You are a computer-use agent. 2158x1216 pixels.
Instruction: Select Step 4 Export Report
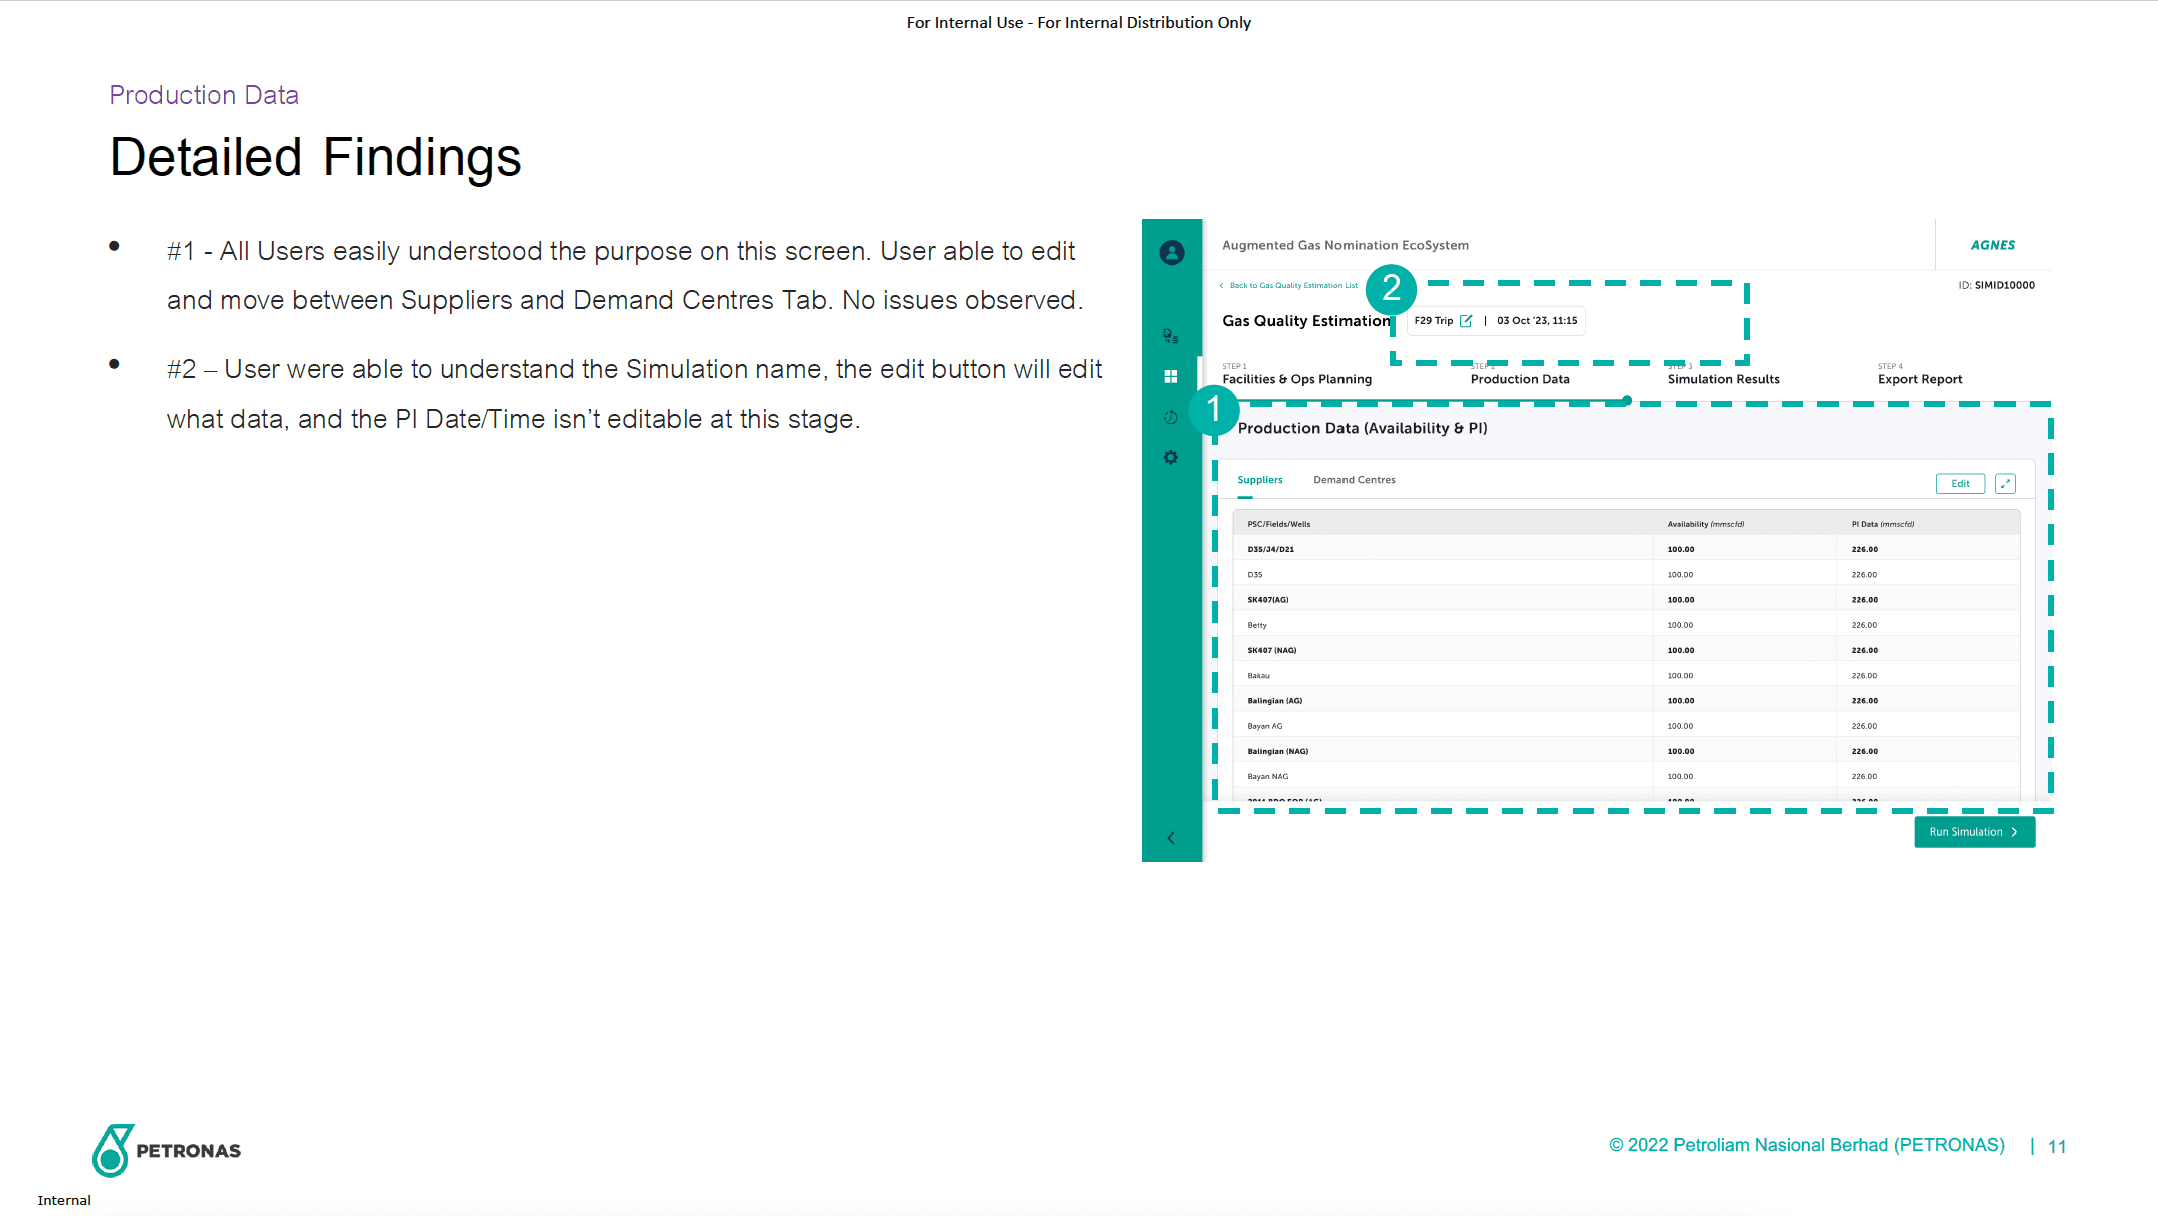[1919, 379]
